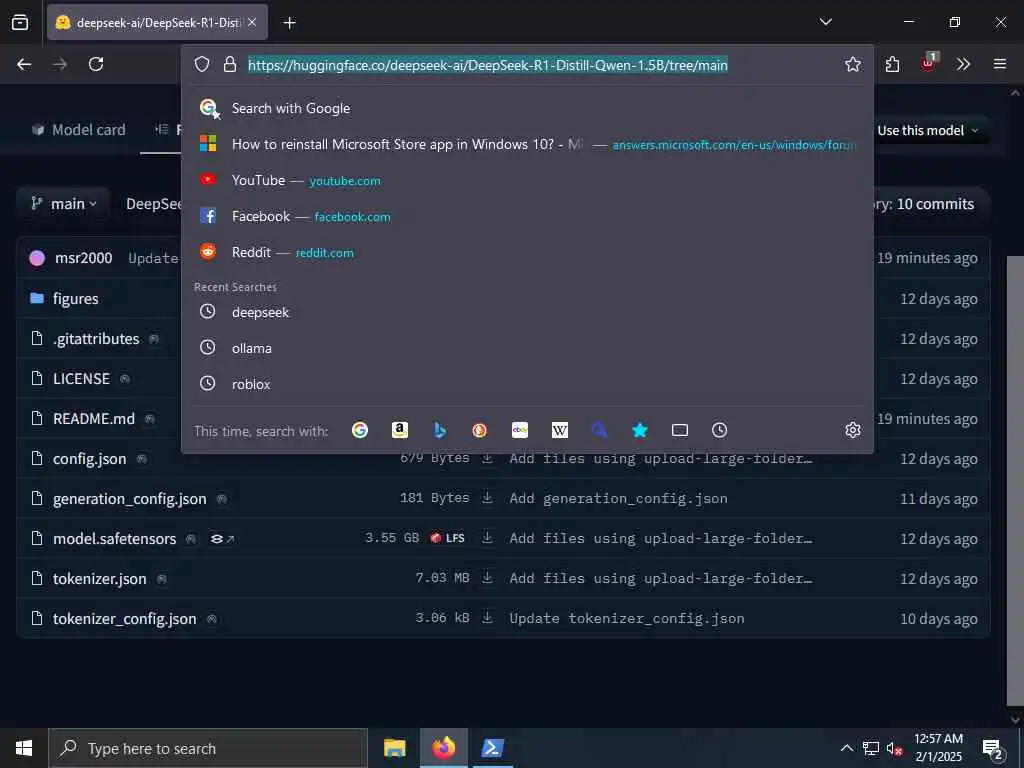Open File Explorer from taskbar
The image size is (1024, 768).
pyautogui.click(x=394, y=748)
